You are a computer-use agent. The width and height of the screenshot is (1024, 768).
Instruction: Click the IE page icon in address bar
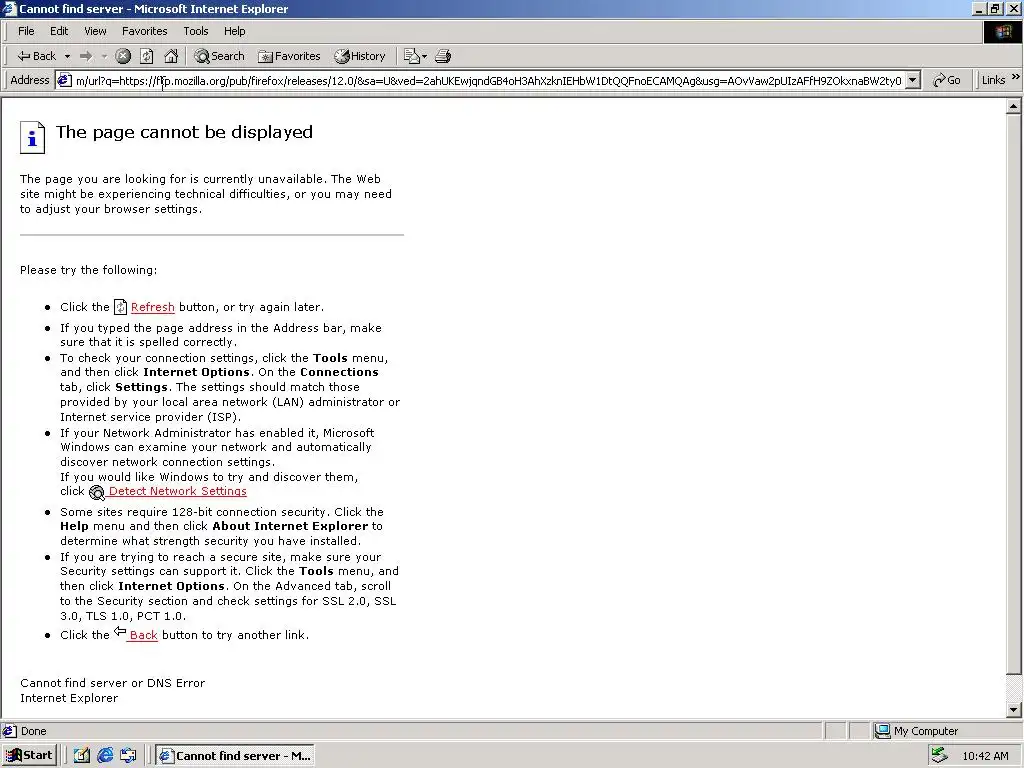(x=64, y=80)
